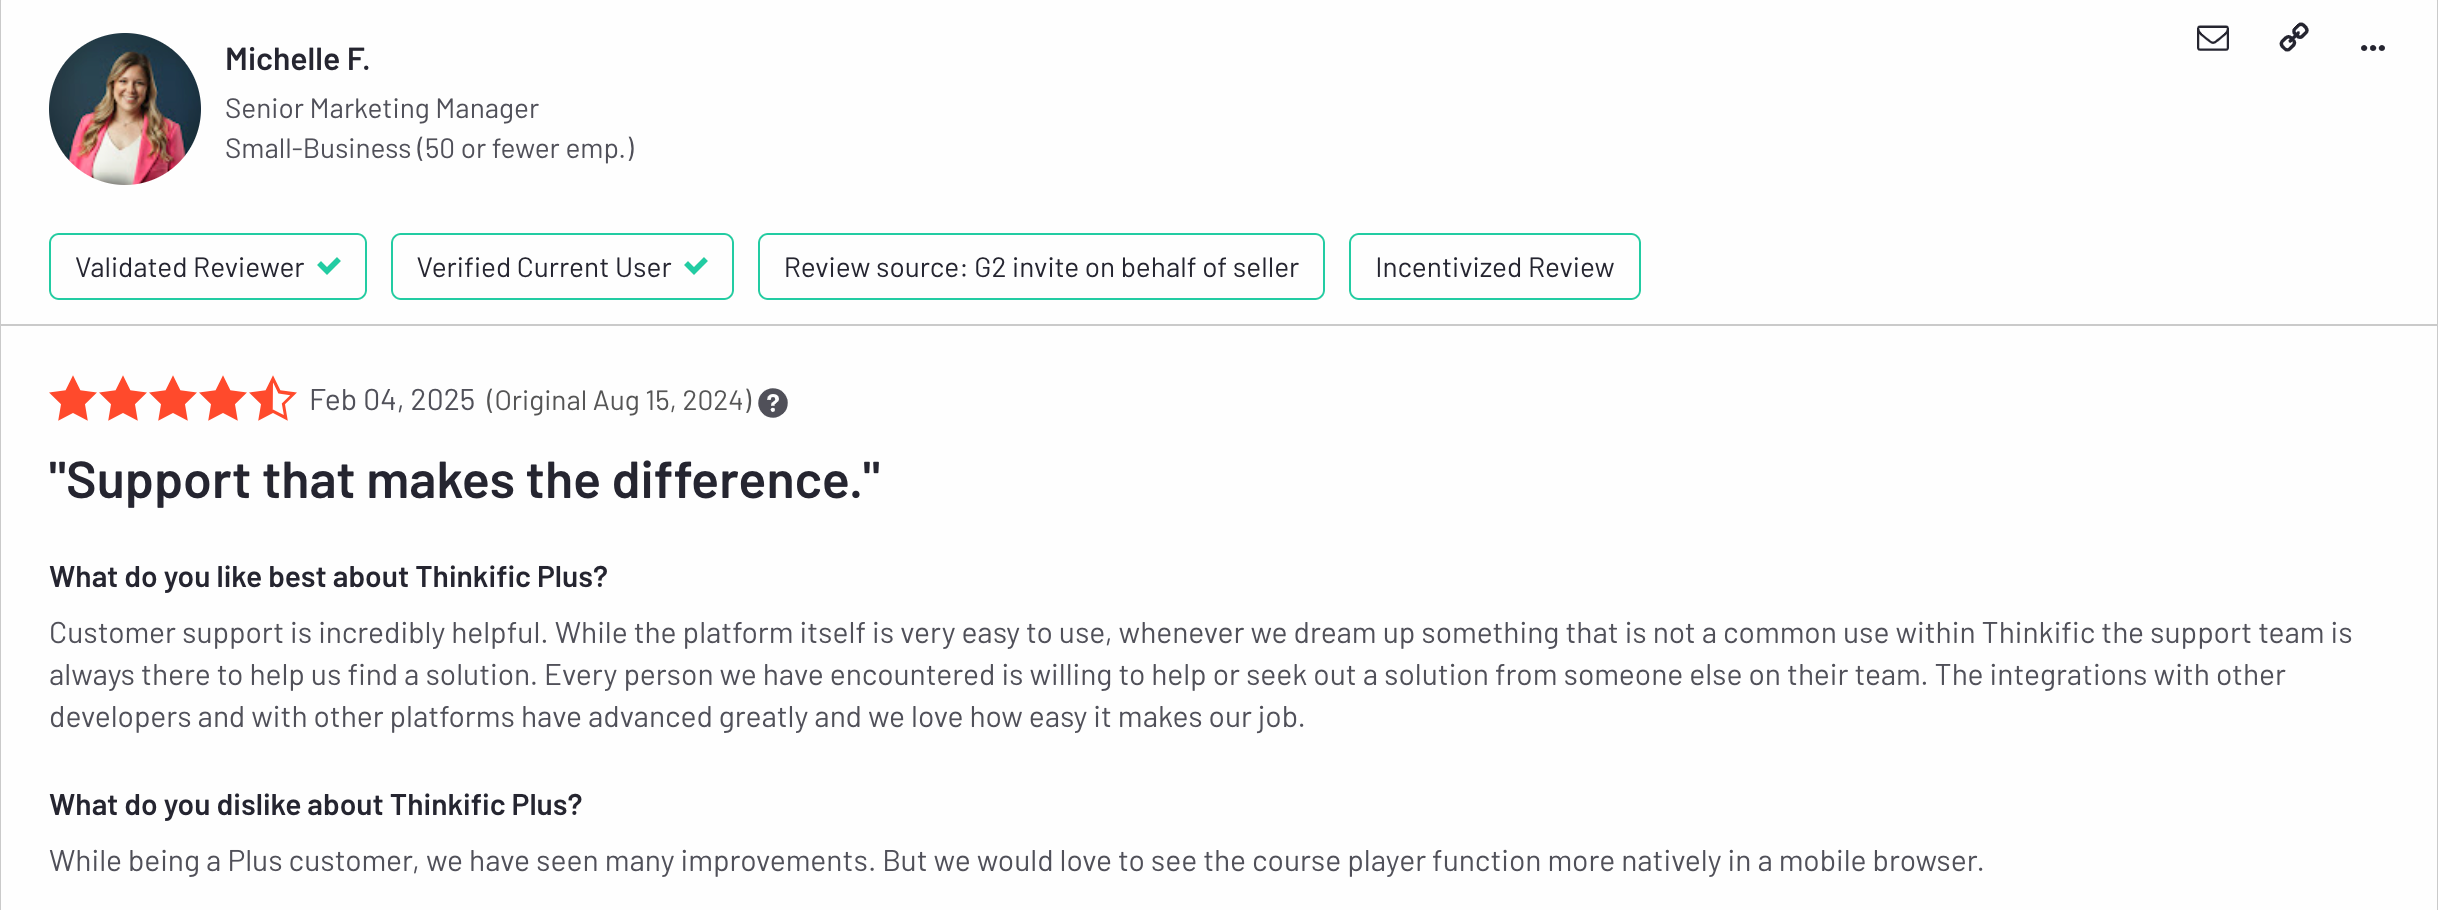Click the checkmark on Validated Reviewer badge
This screenshot has width=2438, height=910.
pyautogui.click(x=330, y=266)
